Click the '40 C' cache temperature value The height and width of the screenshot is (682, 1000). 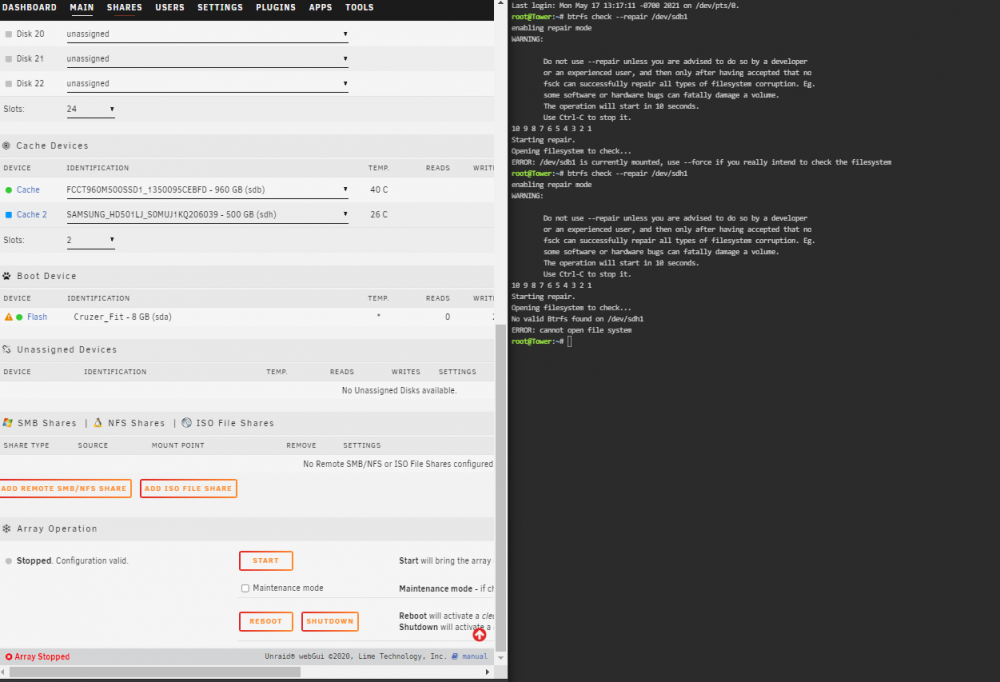(379, 190)
